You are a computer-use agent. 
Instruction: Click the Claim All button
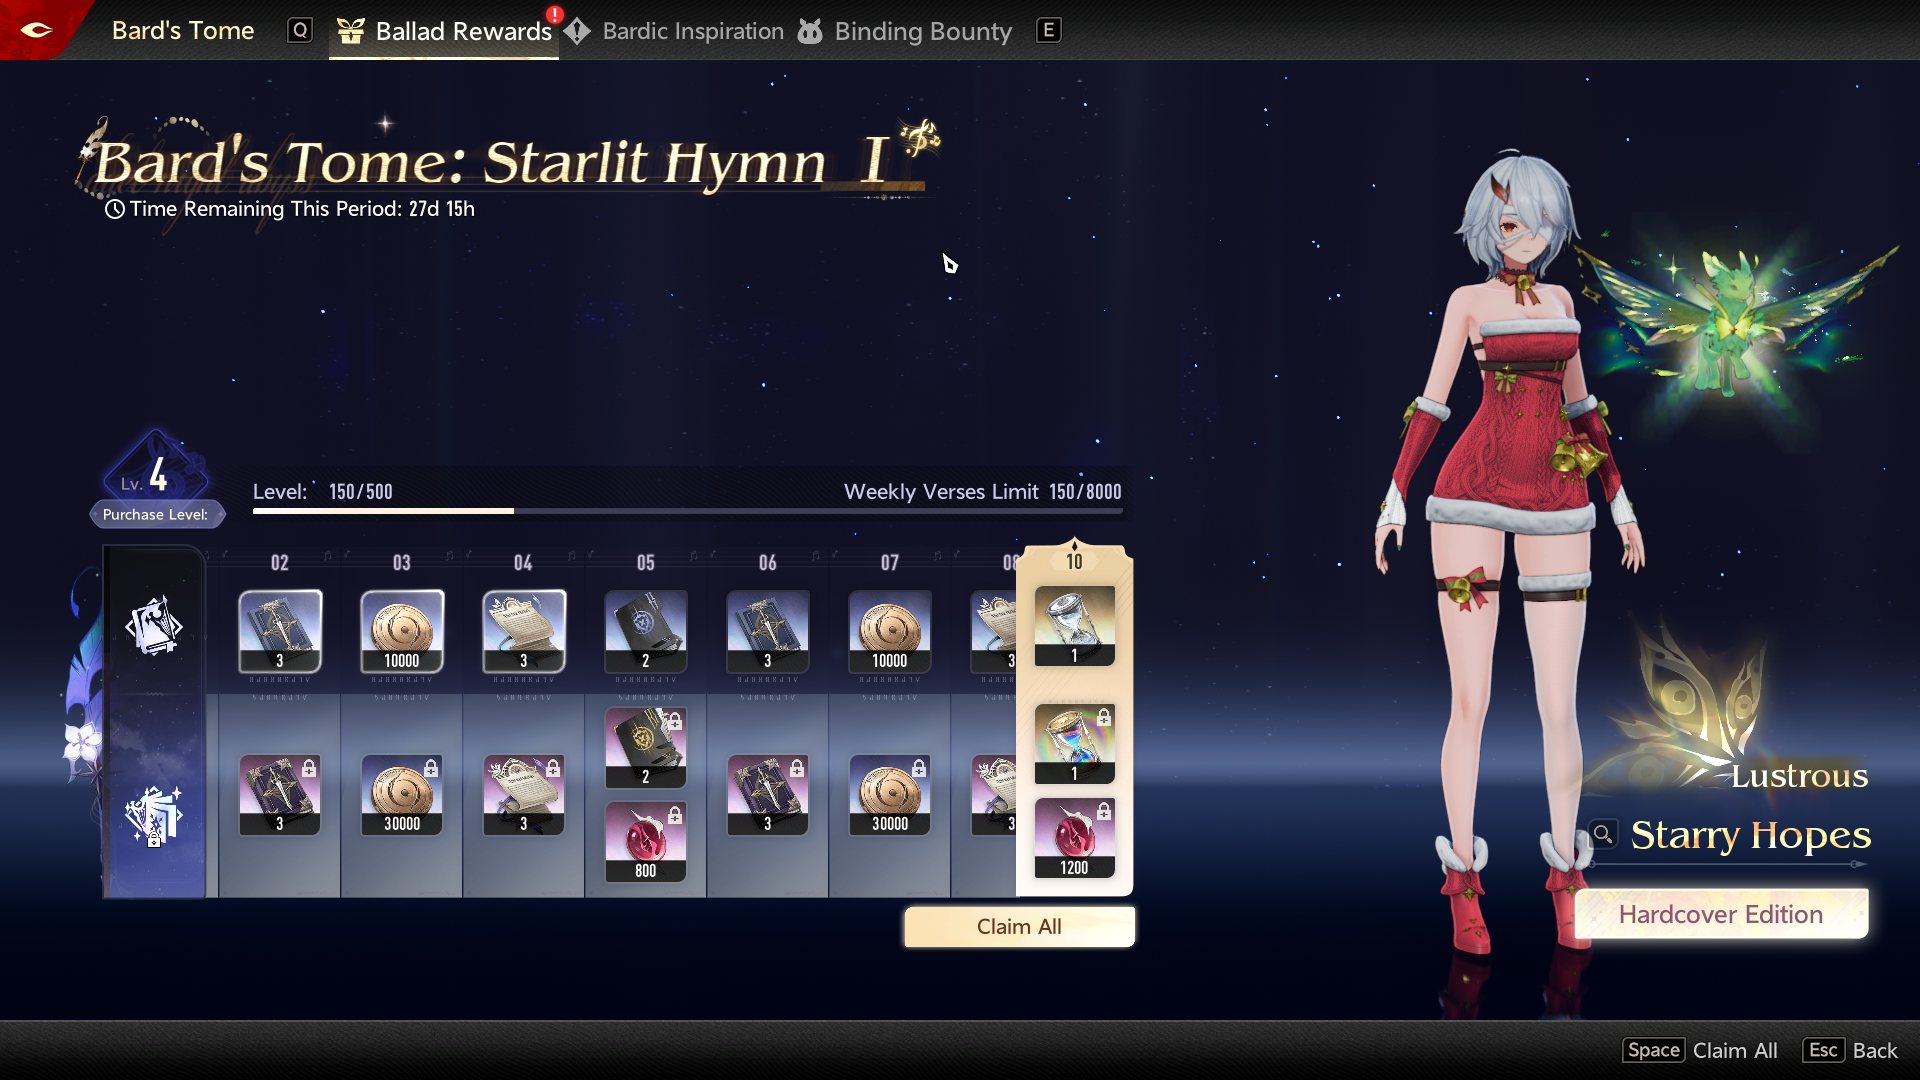click(1019, 927)
